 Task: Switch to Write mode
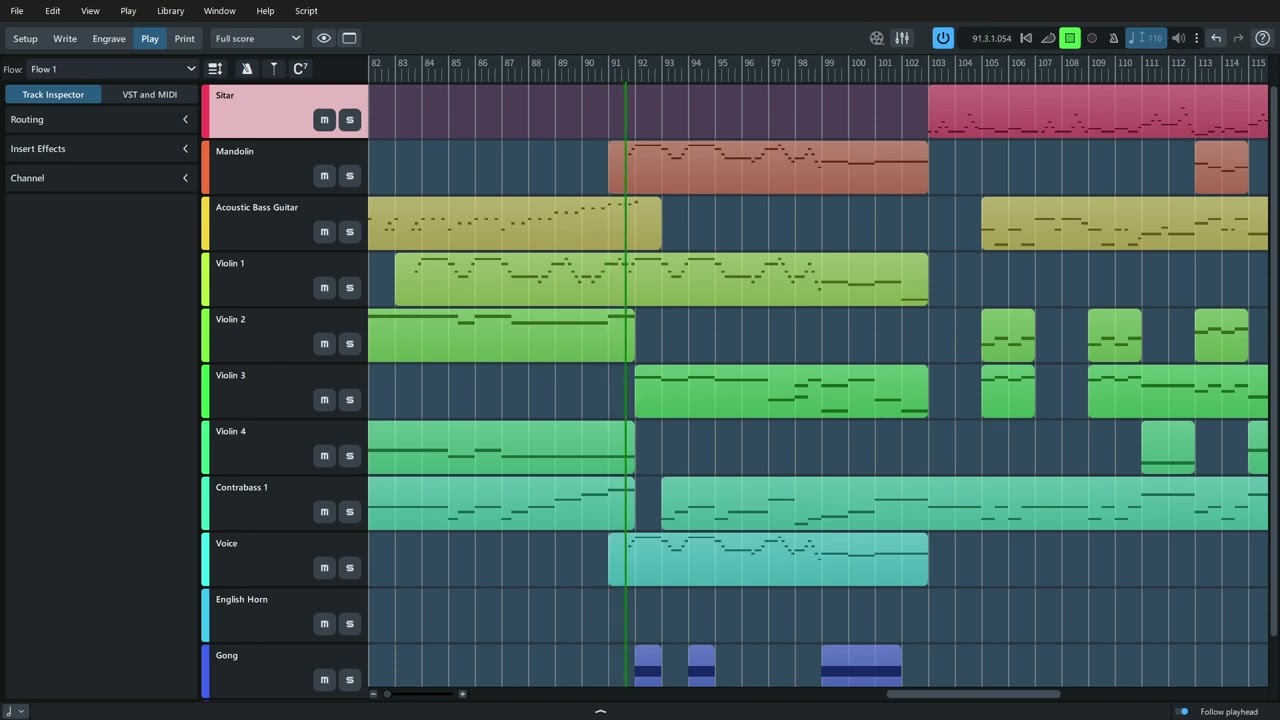pyautogui.click(x=65, y=38)
